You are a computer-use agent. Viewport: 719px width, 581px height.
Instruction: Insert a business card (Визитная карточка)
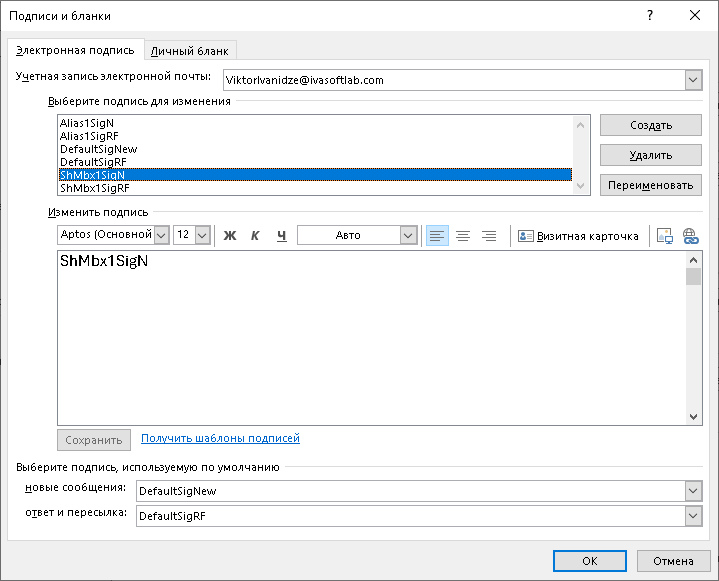578,236
